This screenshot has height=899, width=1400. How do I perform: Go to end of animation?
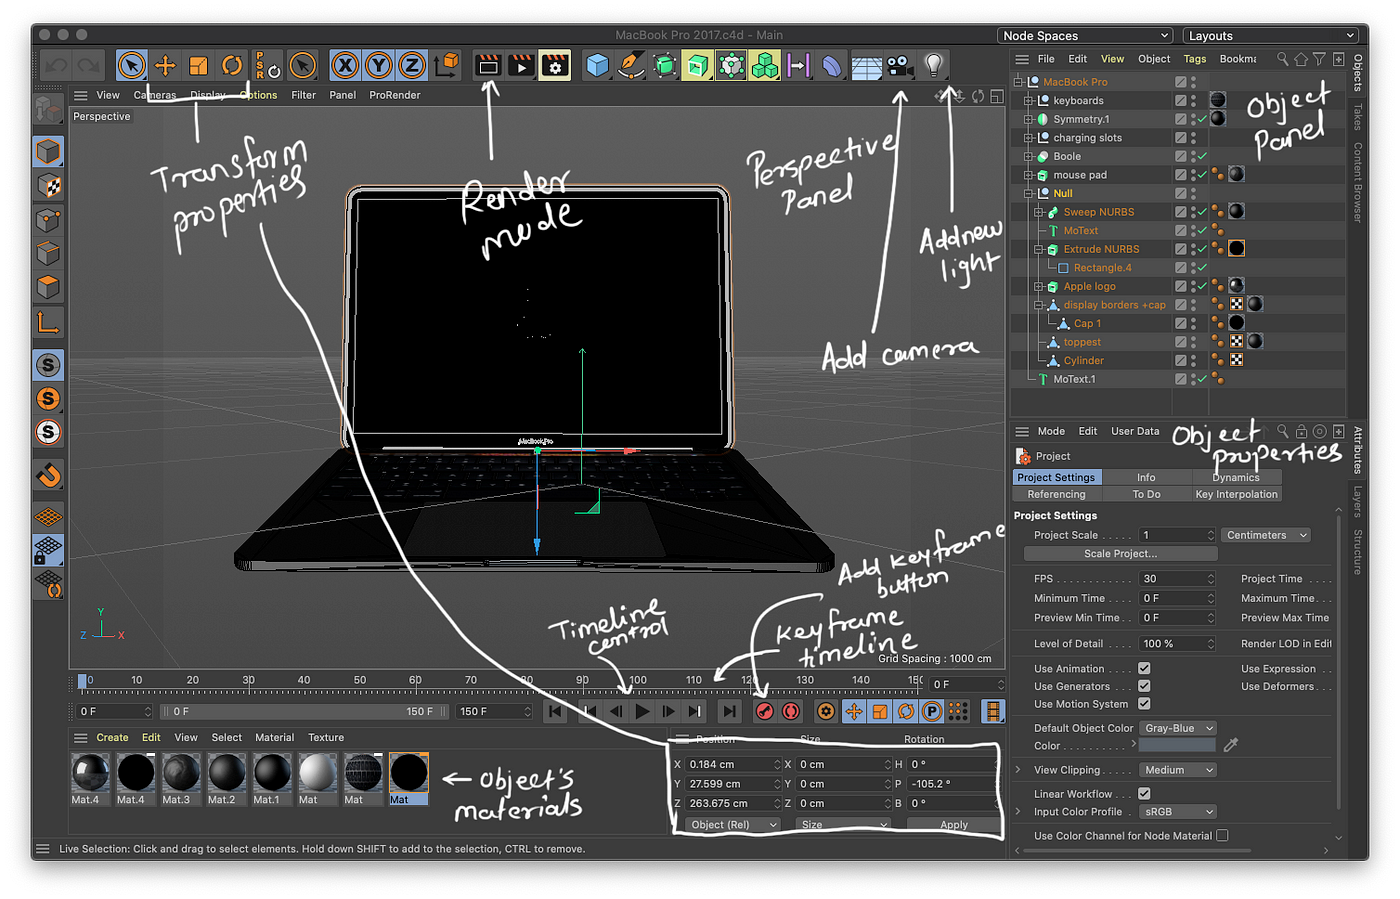tap(729, 712)
